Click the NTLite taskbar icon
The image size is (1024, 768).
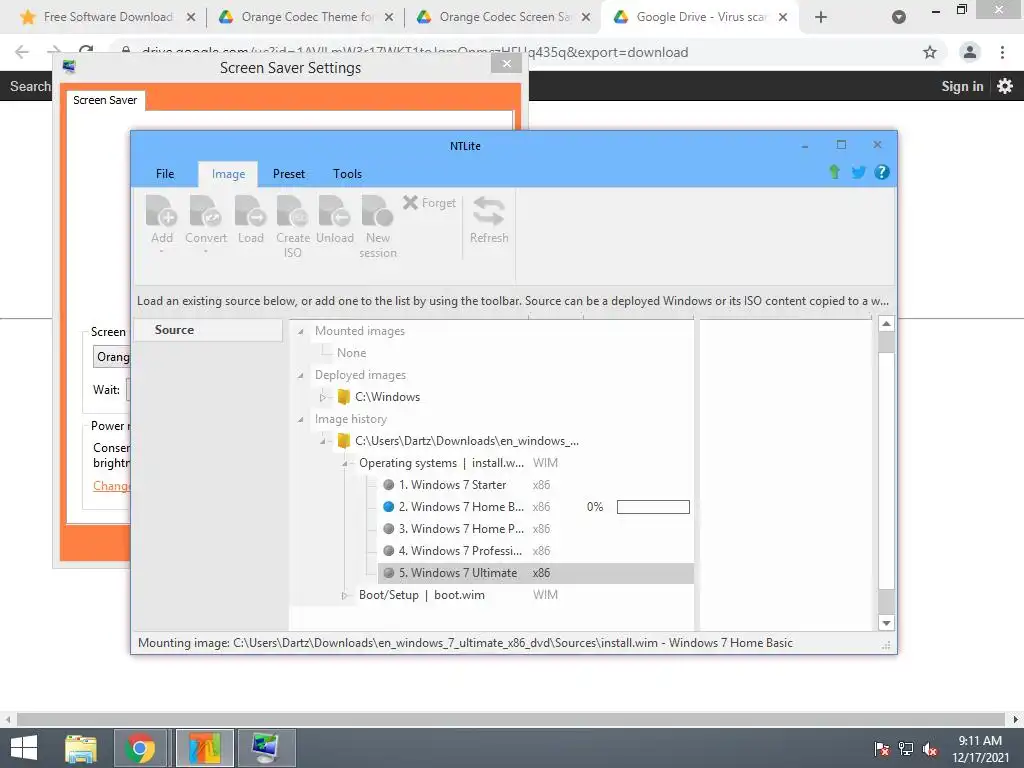(x=205, y=748)
